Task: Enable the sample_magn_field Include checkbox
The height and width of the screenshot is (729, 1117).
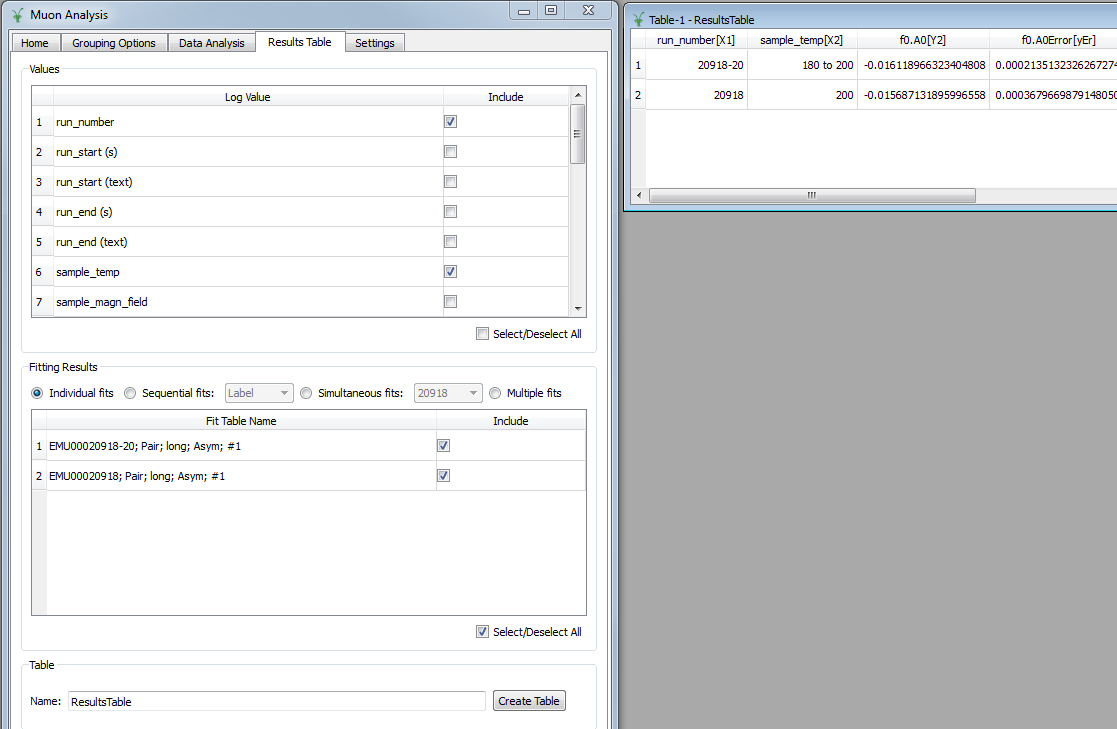Action: click(450, 302)
